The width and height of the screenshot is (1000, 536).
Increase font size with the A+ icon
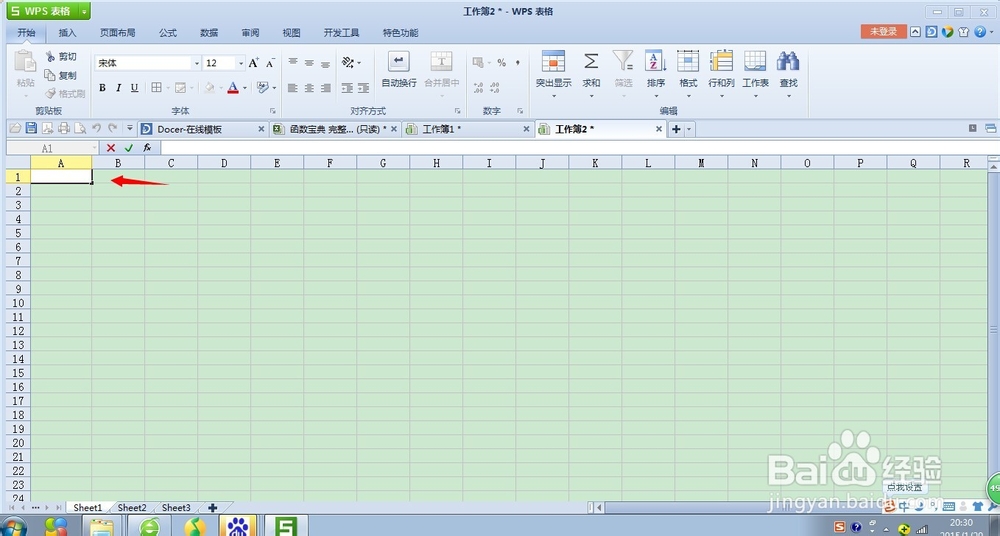click(254, 63)
